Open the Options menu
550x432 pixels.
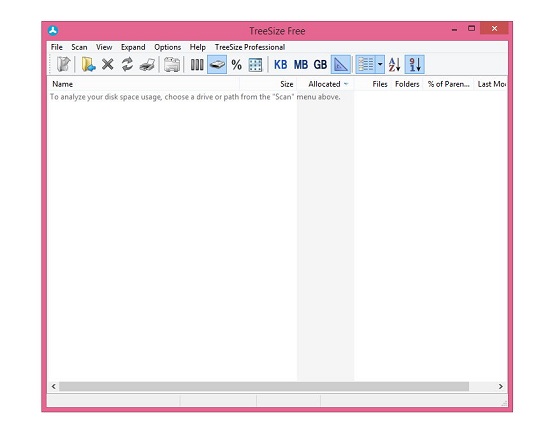[168, 47]
